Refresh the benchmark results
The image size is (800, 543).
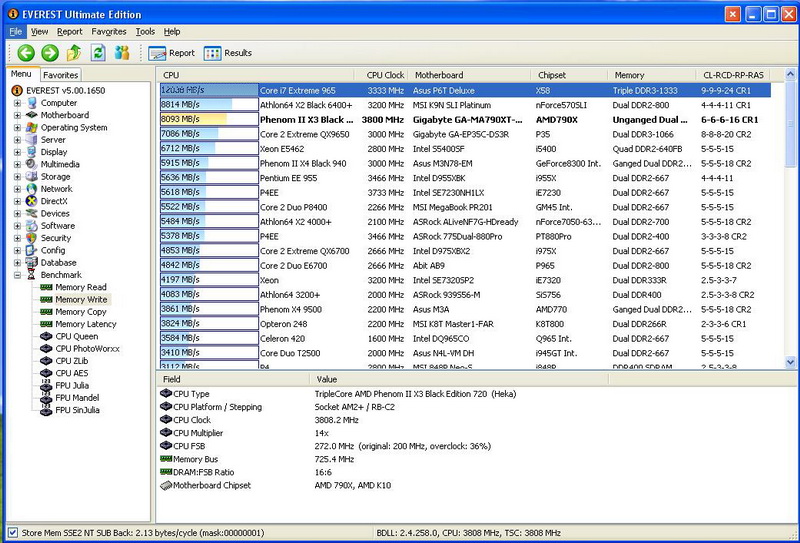click(x=98, y=53)
